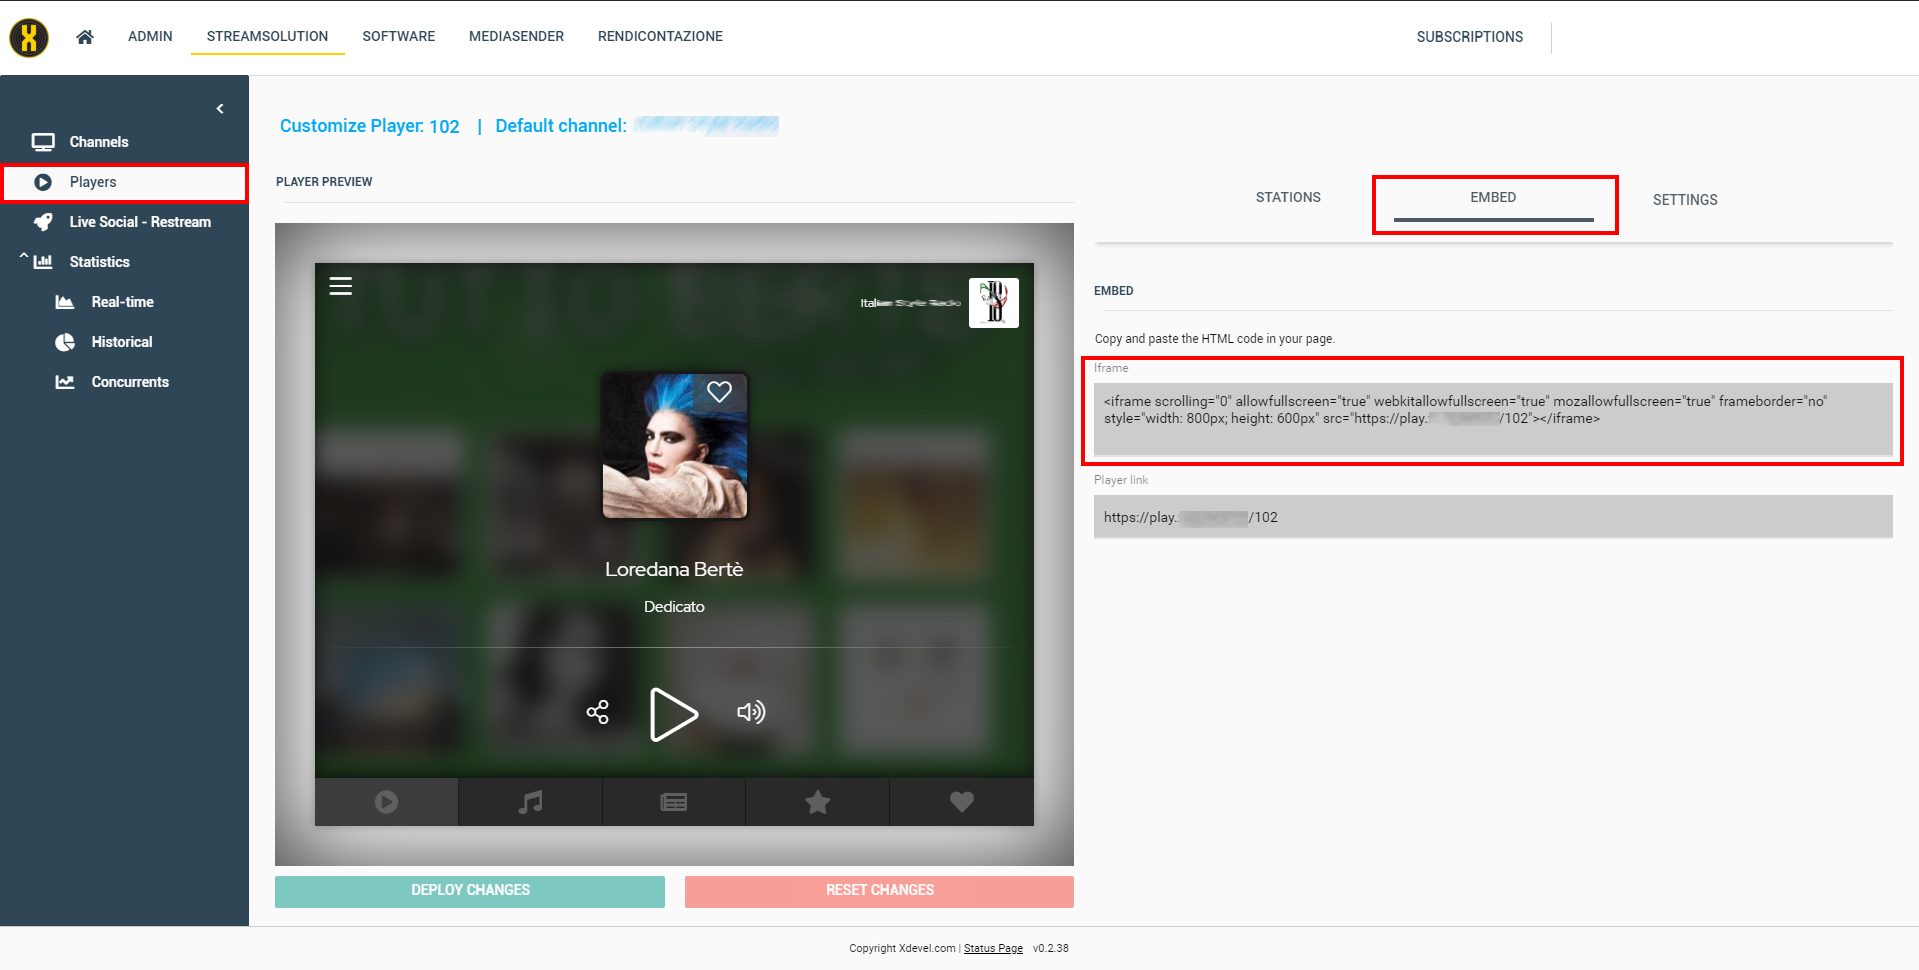Select the music note tab in player footer
This screenshot has height=970, width=1919.
click(531, 802)
